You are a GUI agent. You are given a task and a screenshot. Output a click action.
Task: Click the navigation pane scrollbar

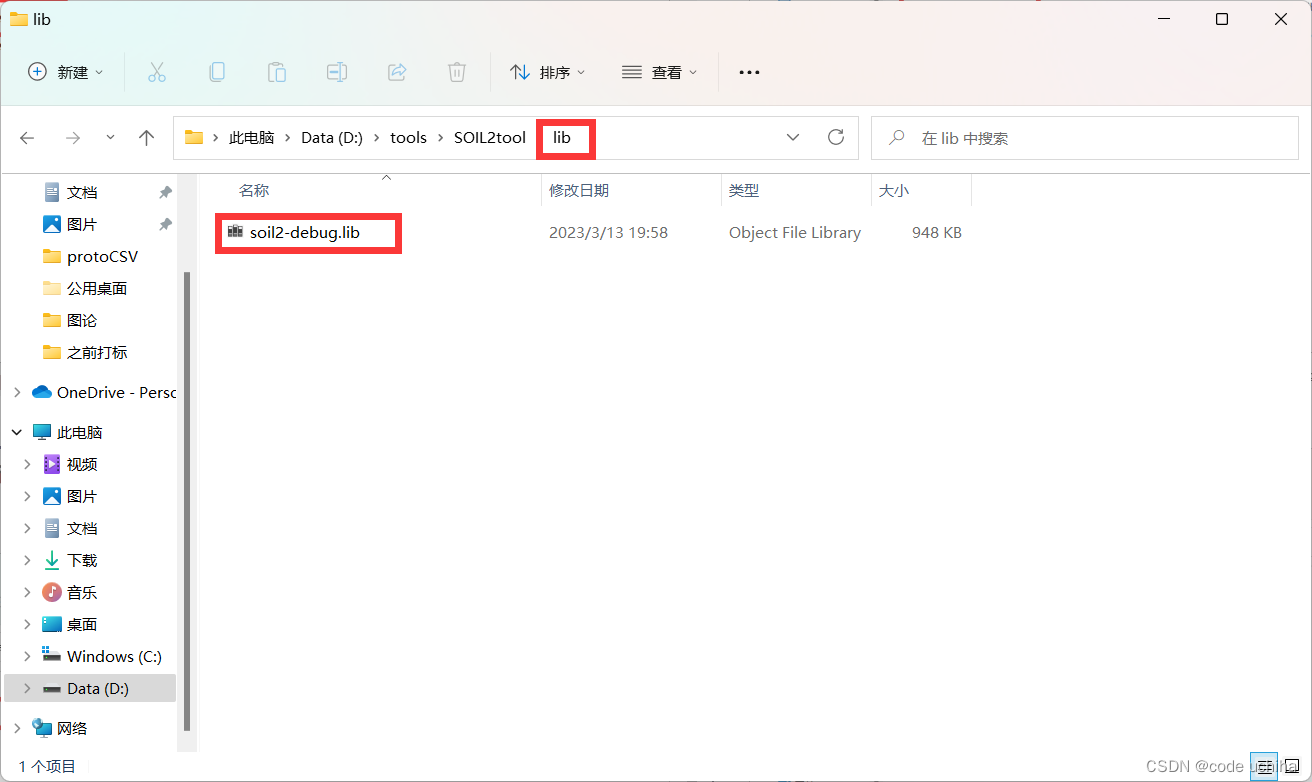[186, 500]
